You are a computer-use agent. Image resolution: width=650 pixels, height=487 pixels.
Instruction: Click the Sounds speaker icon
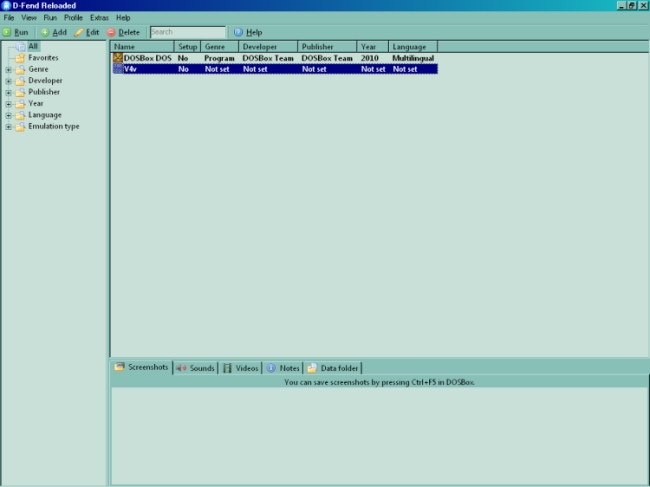pos(181,368)
